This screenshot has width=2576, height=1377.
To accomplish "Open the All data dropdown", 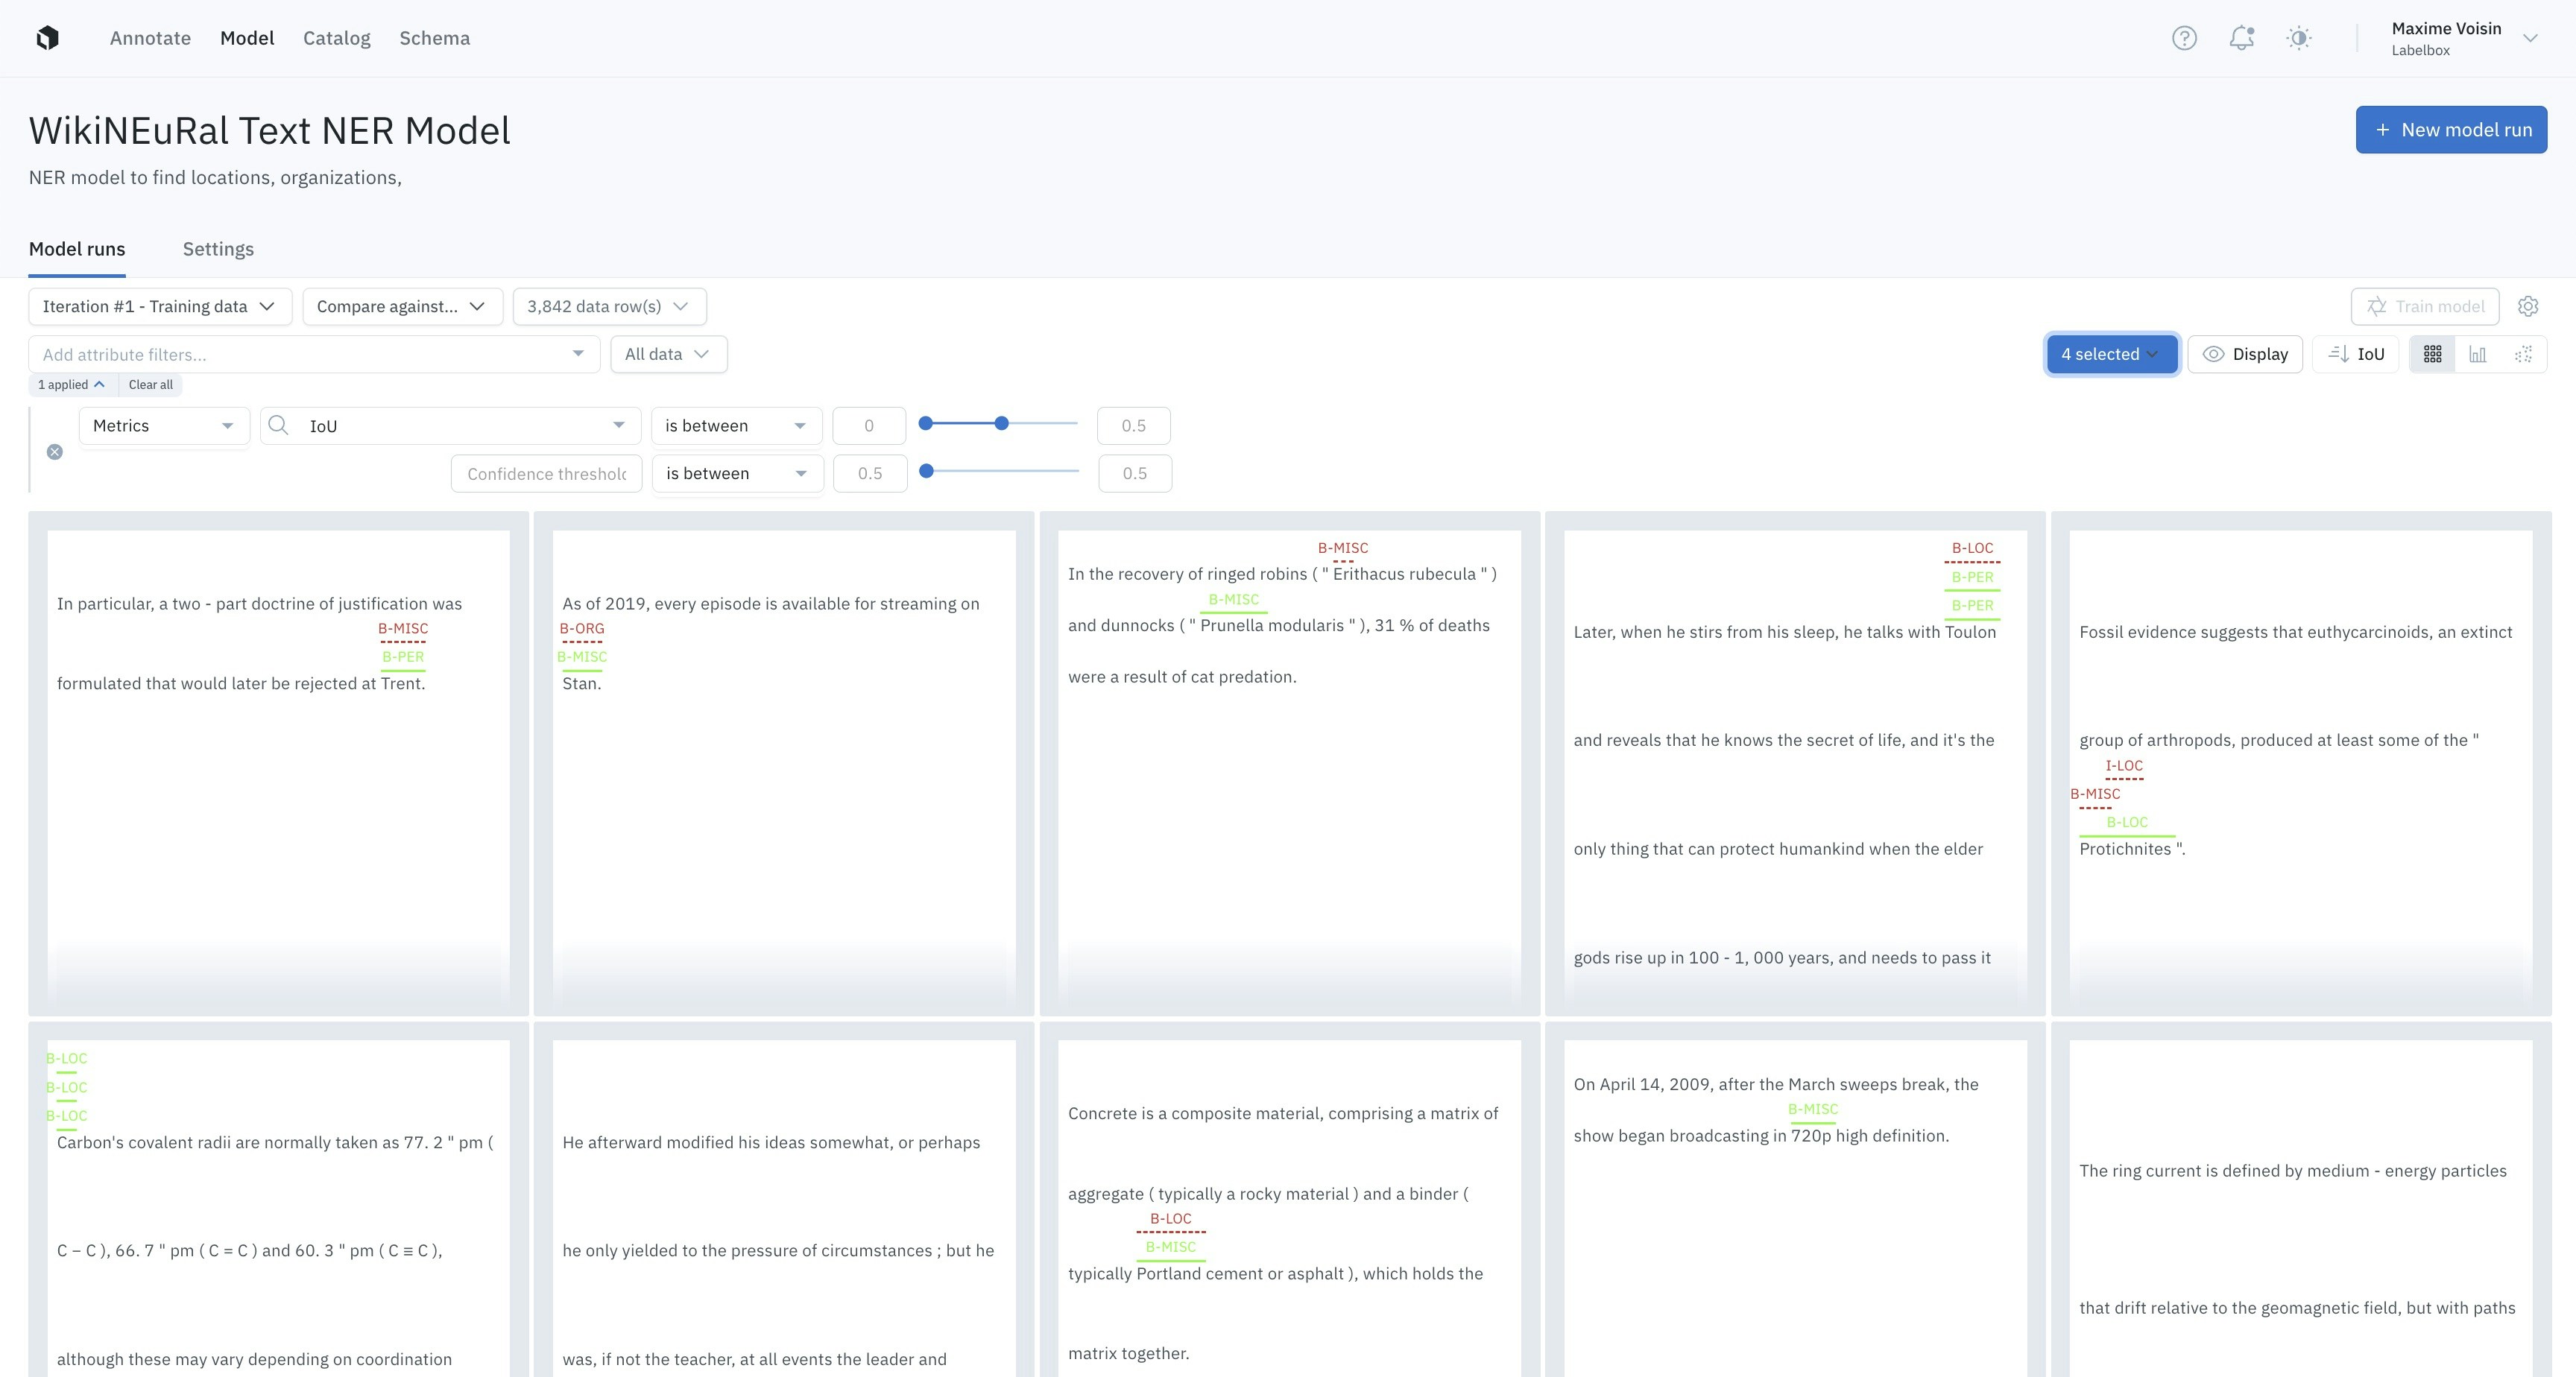I will coord(669,354).
